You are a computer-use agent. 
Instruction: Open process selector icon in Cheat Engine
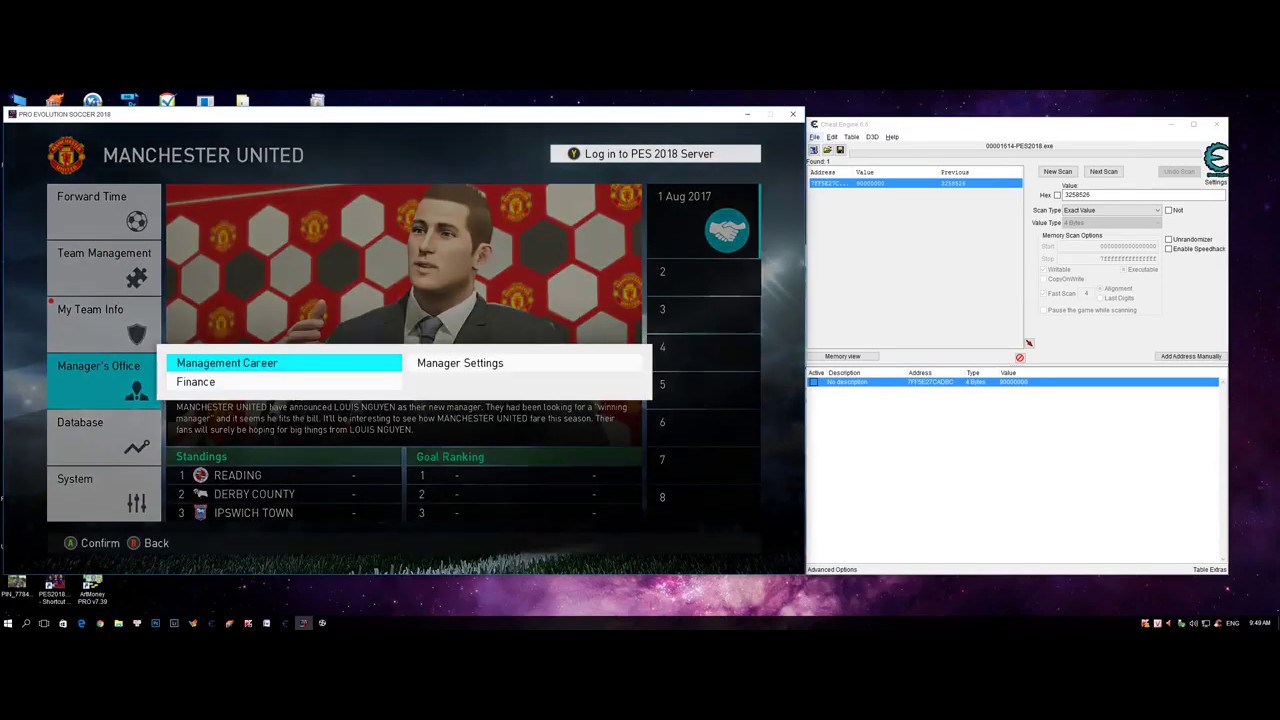814,150
